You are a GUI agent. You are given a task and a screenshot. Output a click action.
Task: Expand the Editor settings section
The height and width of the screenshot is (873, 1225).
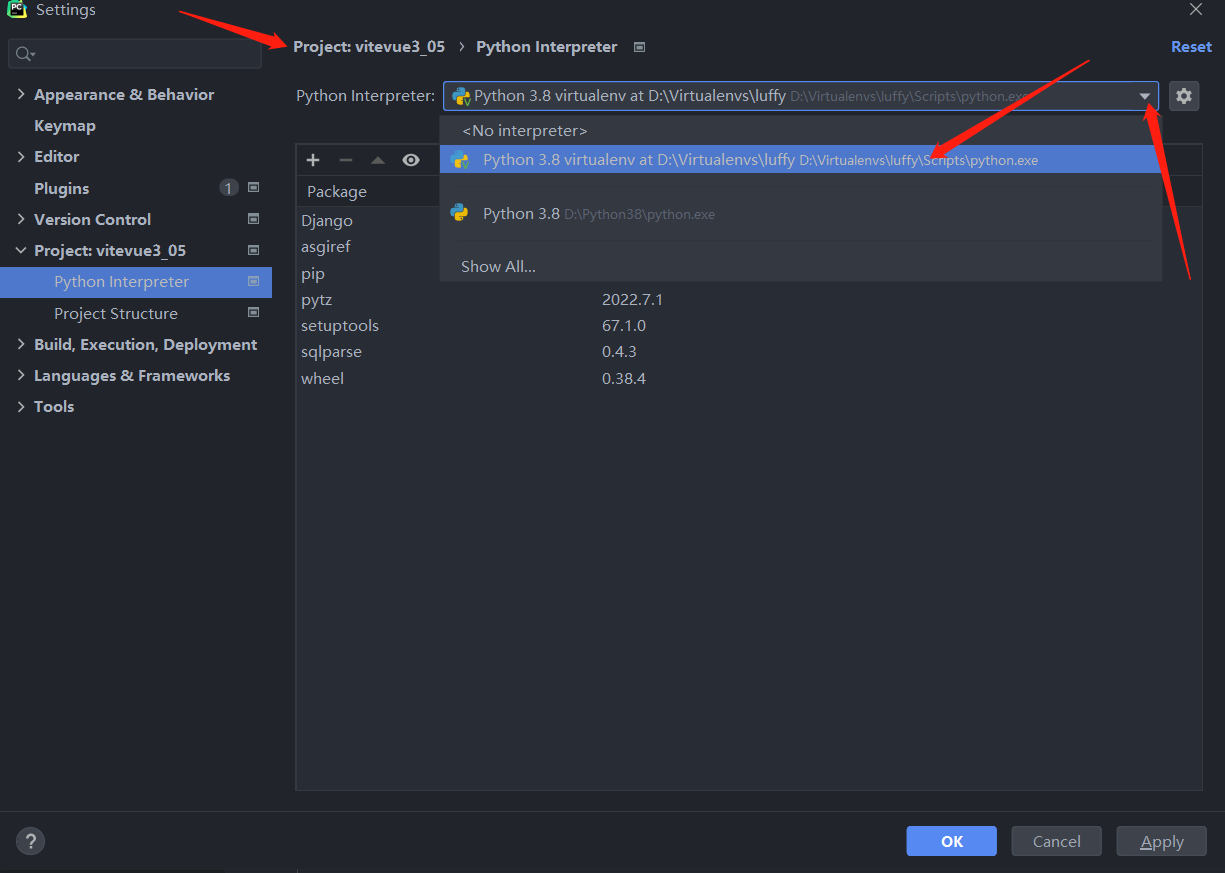pos(21,156)
